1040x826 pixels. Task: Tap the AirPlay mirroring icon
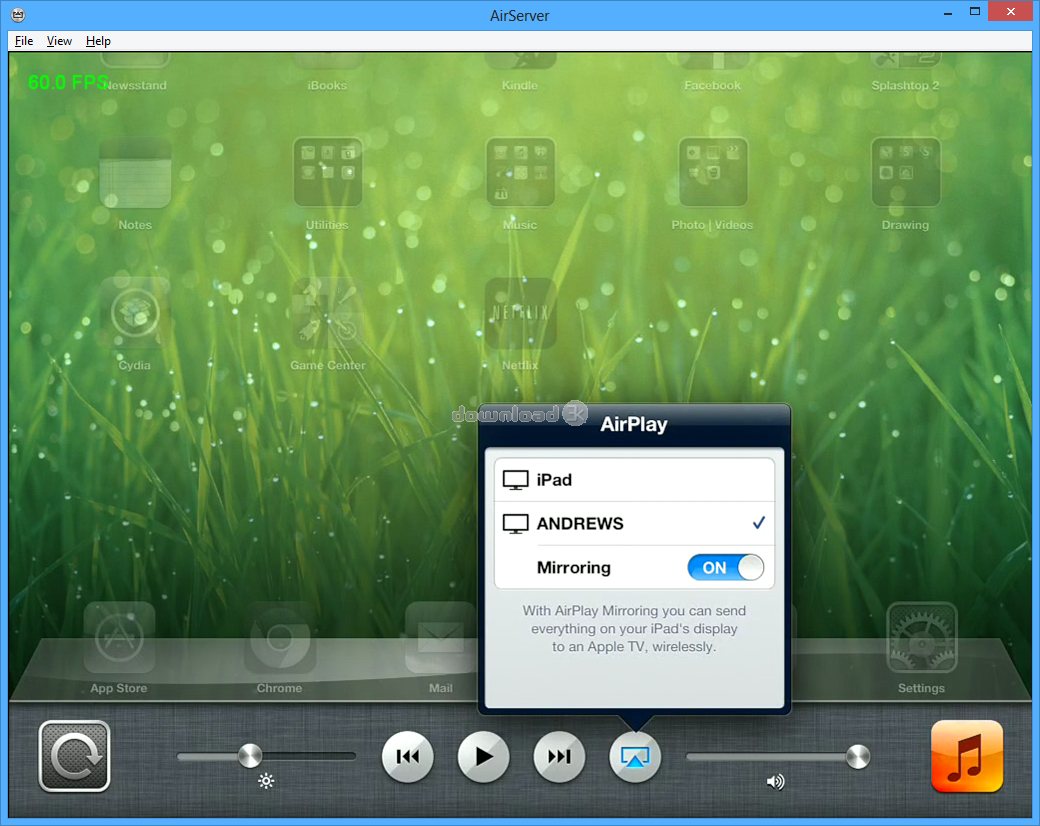(x=635, y=756)
